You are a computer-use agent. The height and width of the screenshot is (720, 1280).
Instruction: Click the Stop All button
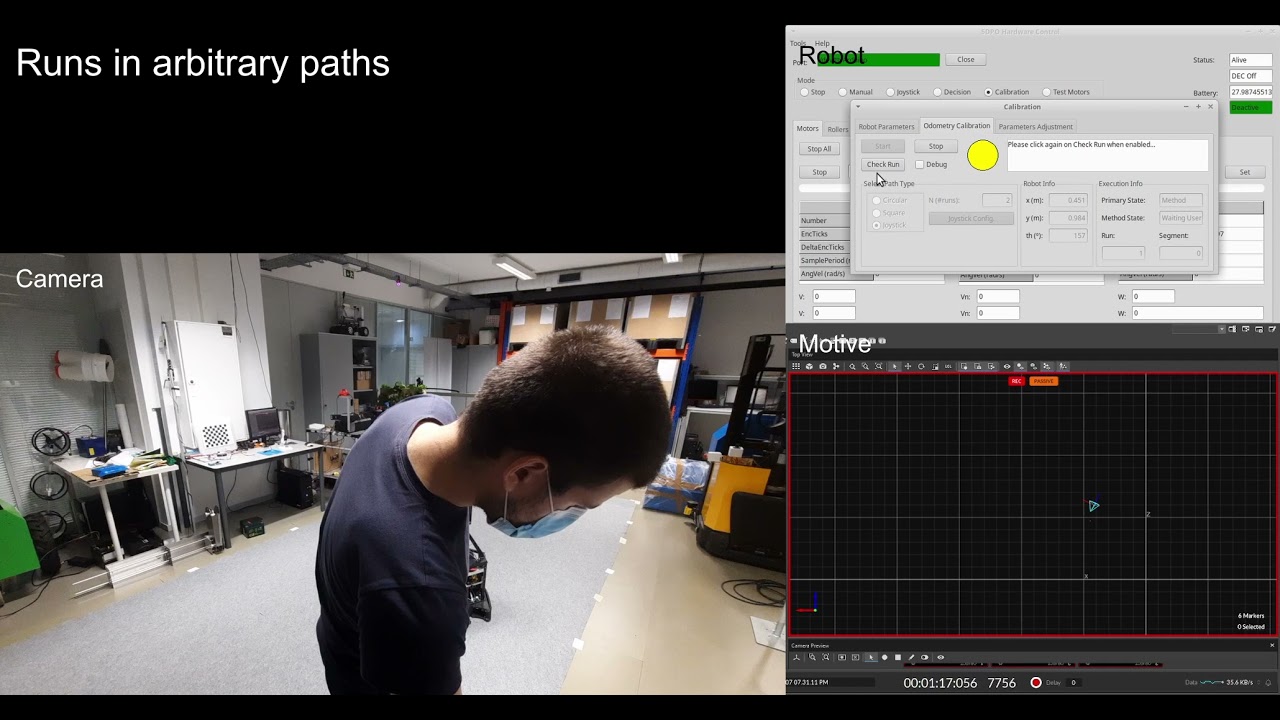(819, 149)
